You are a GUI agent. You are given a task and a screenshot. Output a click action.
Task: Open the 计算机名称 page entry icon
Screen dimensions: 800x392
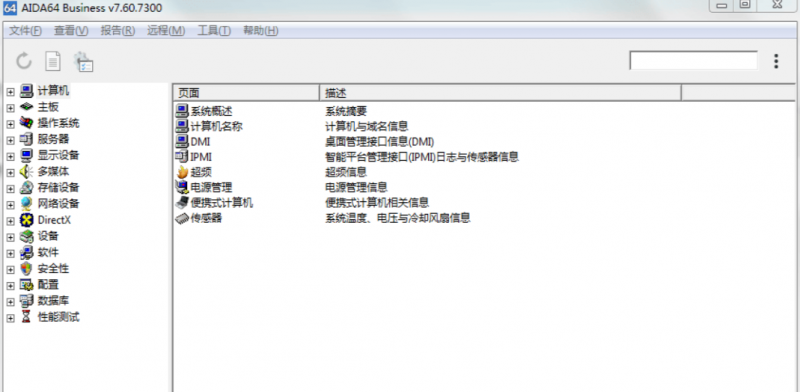tap(182, 126)
